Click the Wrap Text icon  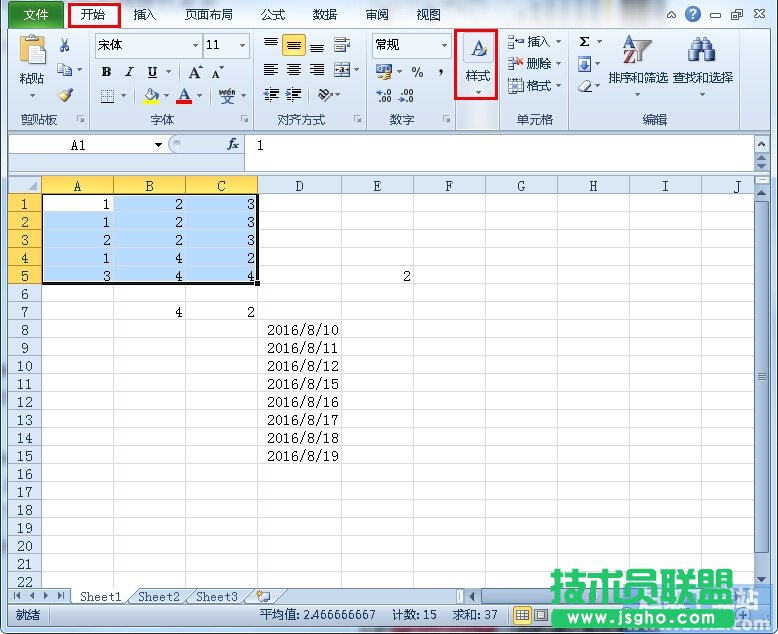(x=341, y=45)
